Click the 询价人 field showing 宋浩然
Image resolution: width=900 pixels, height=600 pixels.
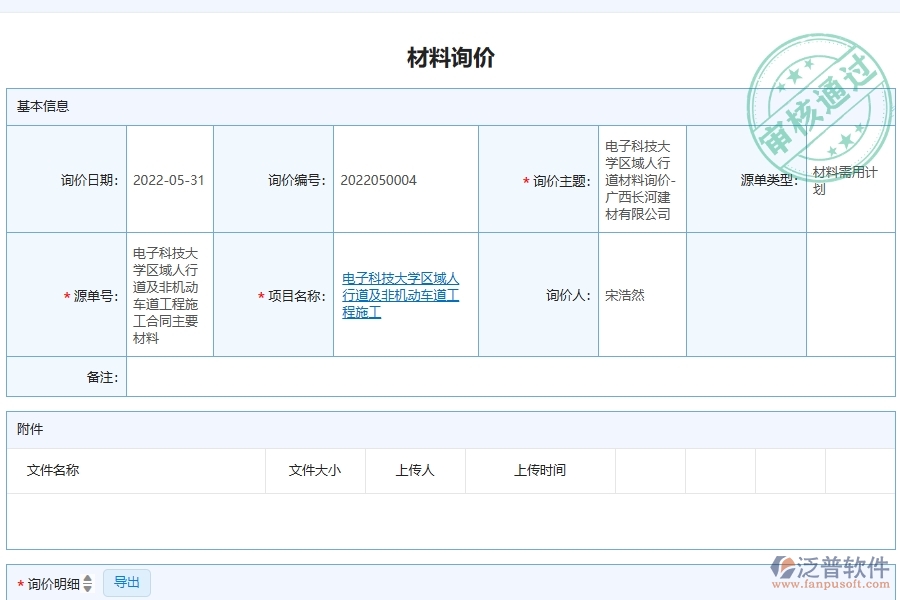(625, 294)
